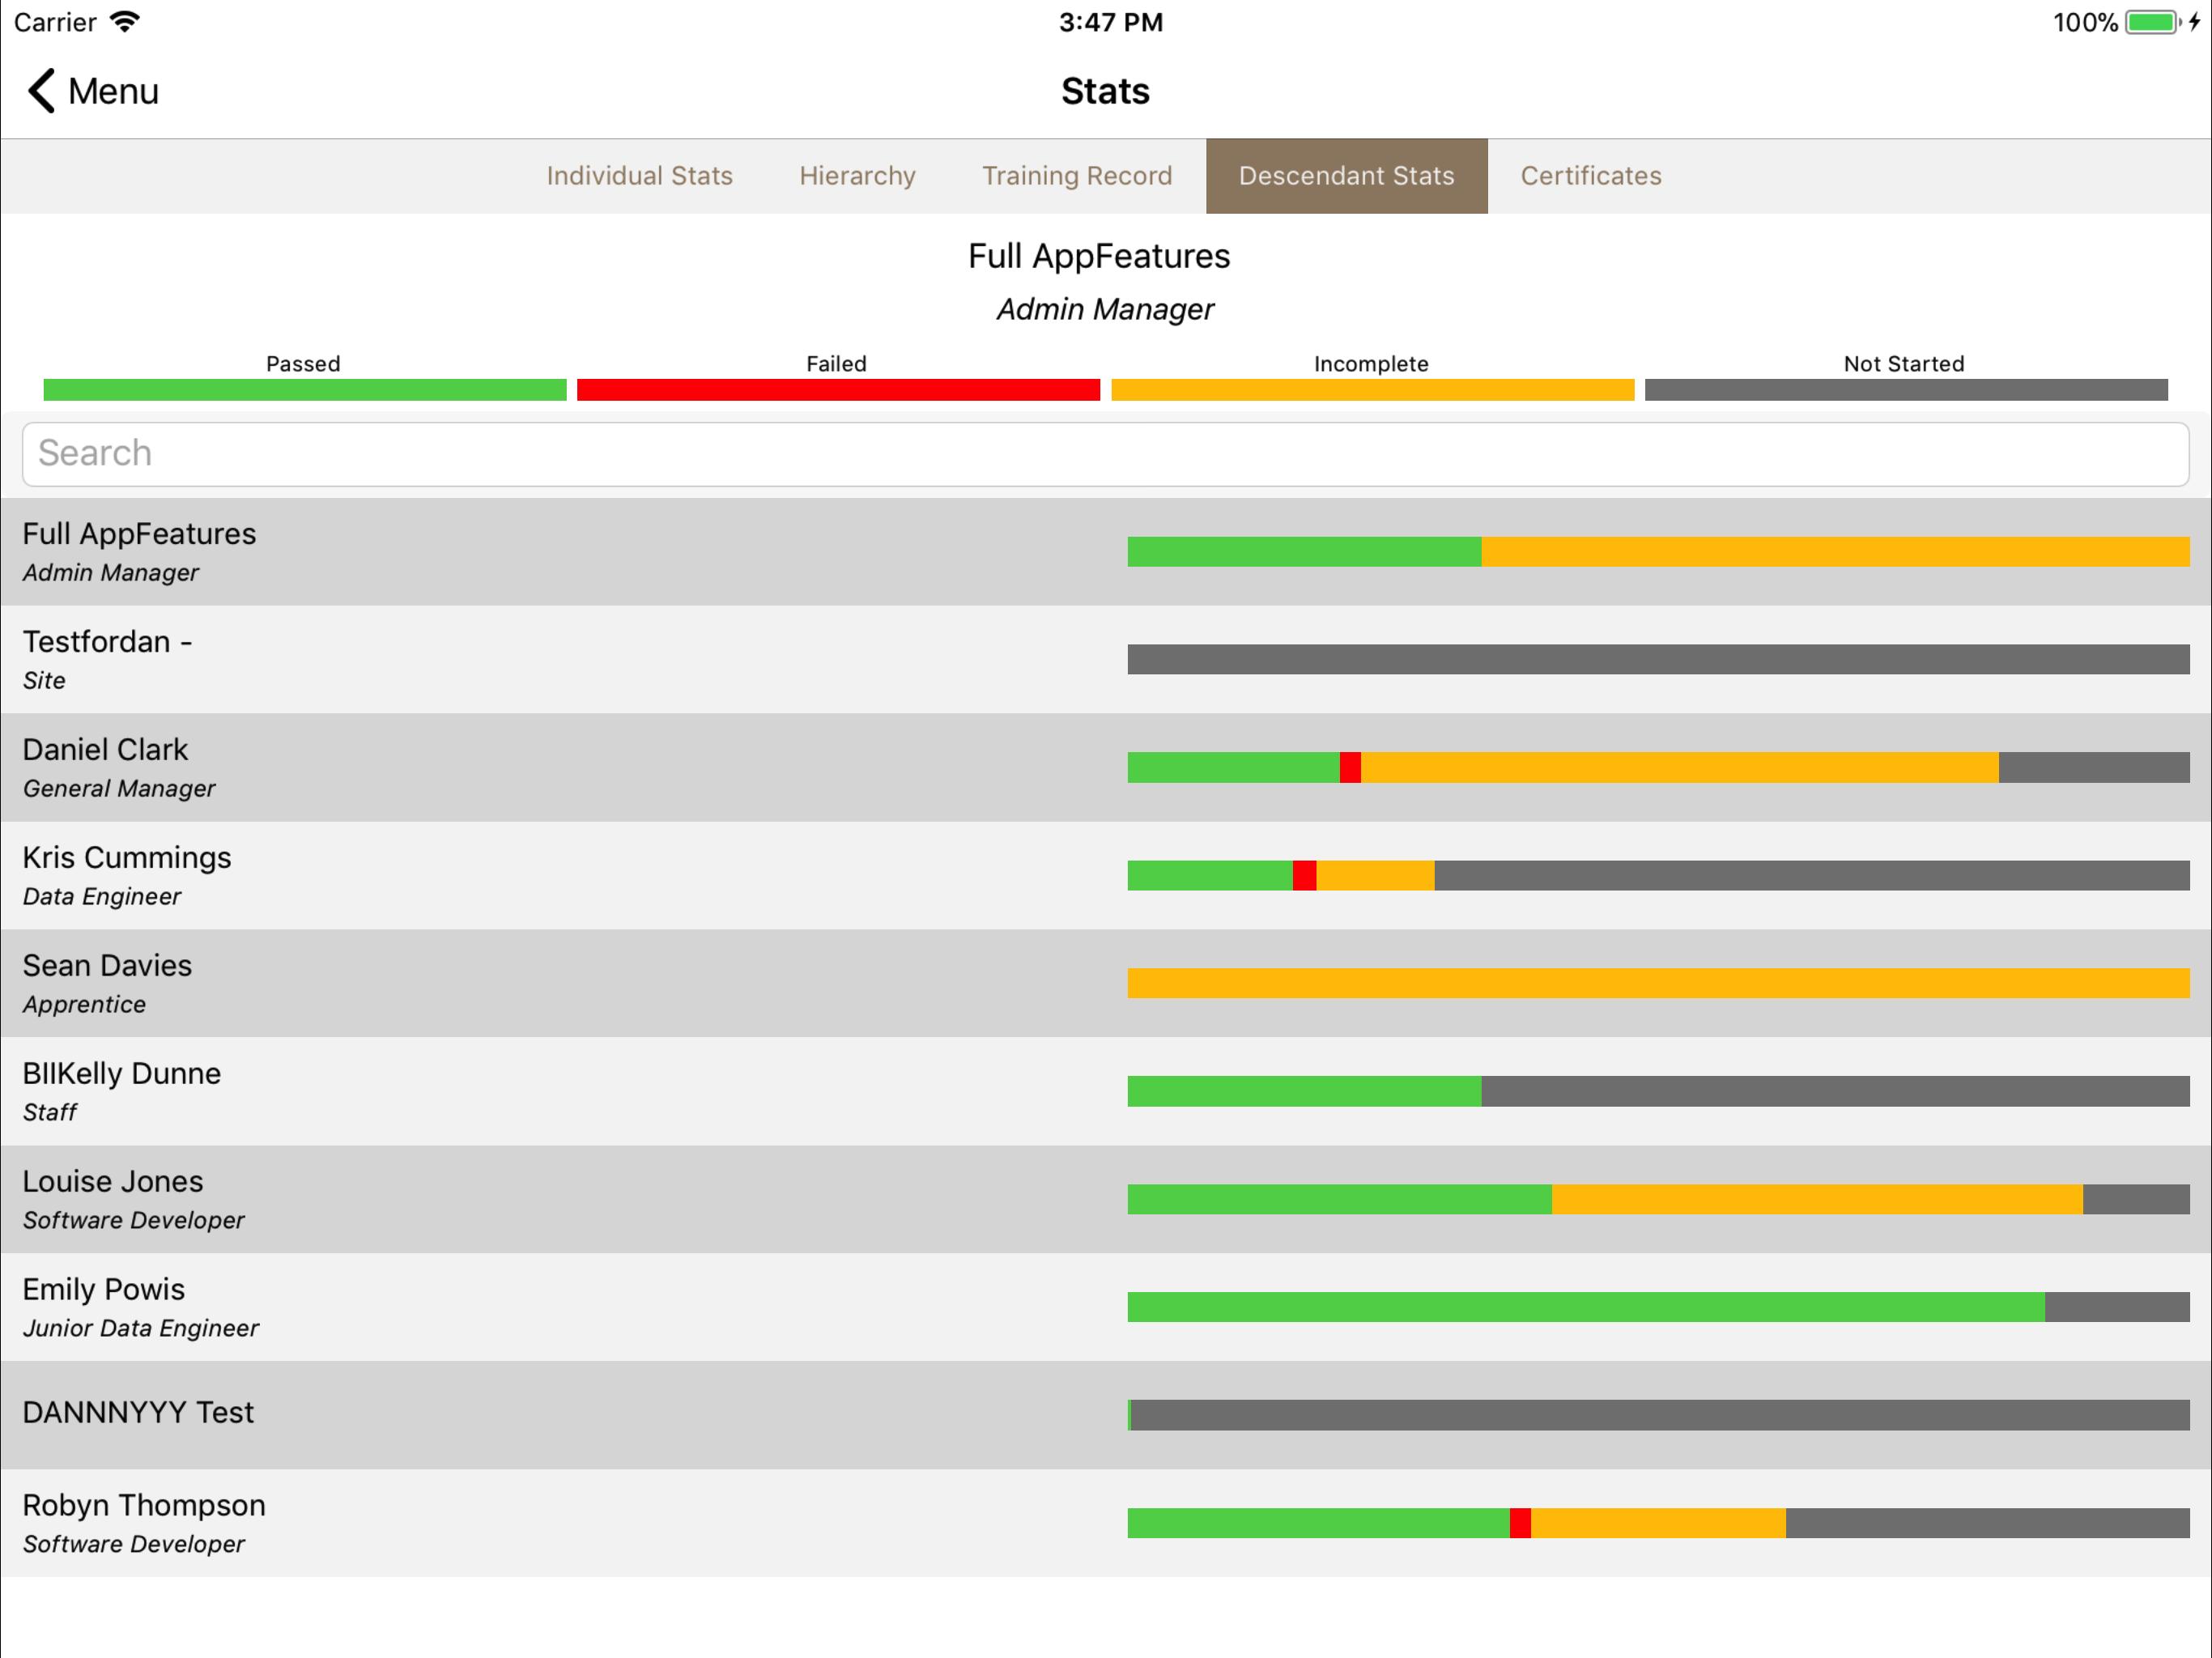Viewport: 2212px width, 1658px height.
Task: Tap Louise Jones progress bar
Action: point(1658,1199)
